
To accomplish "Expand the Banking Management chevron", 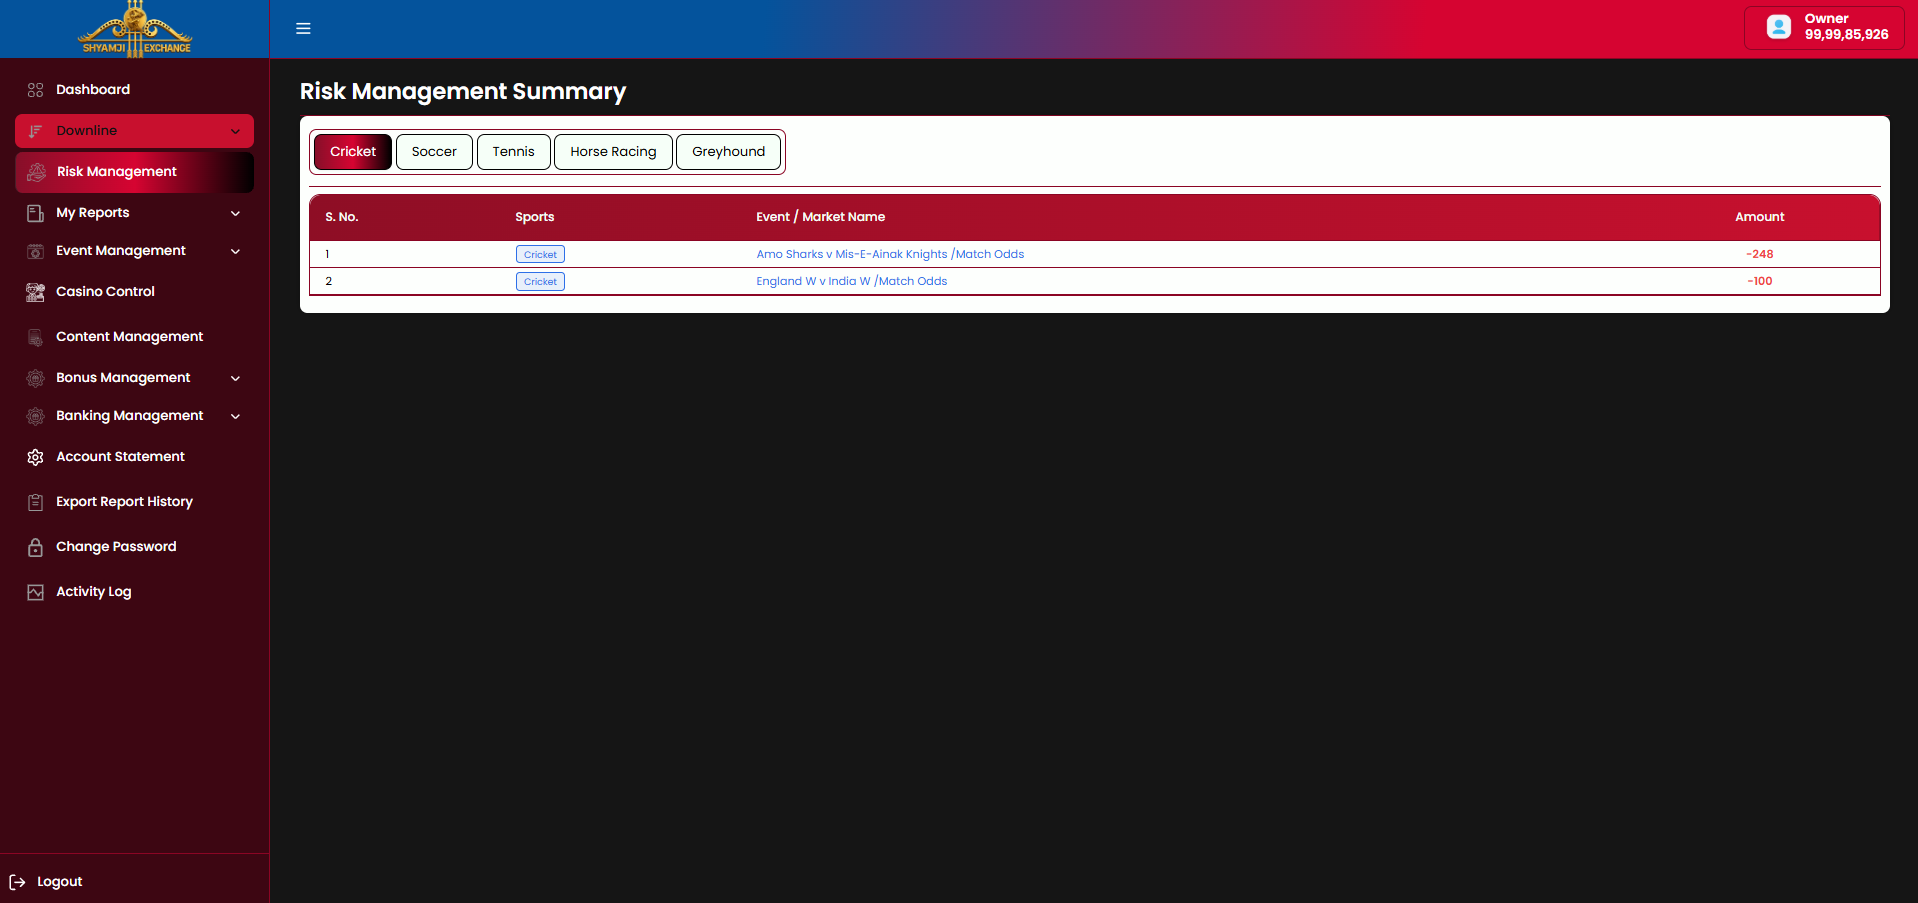I will (236, 416).
